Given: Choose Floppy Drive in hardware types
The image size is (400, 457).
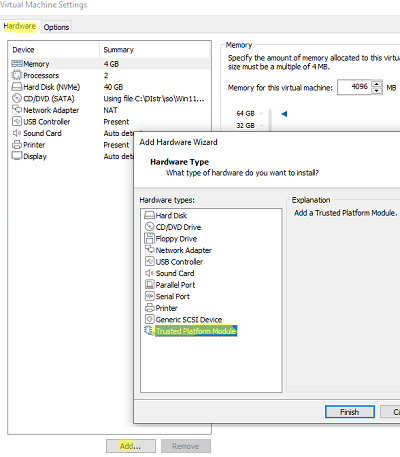Looking at the screenshot, I should click(x=176, y=239).
